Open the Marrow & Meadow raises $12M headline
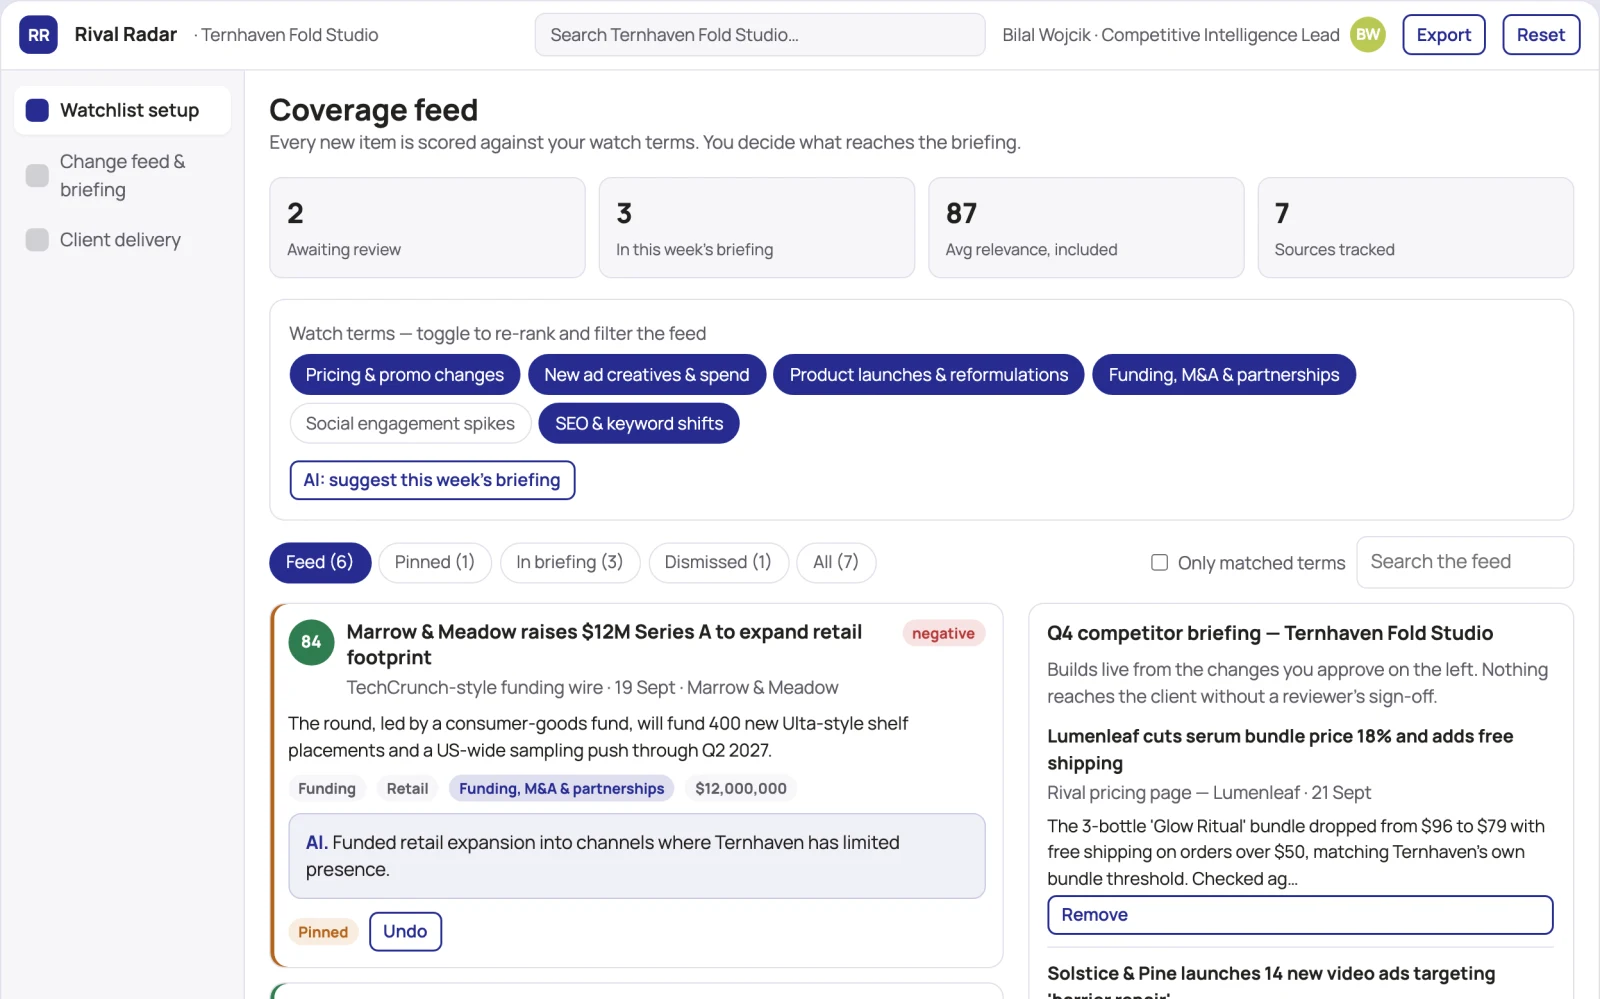 604,645
